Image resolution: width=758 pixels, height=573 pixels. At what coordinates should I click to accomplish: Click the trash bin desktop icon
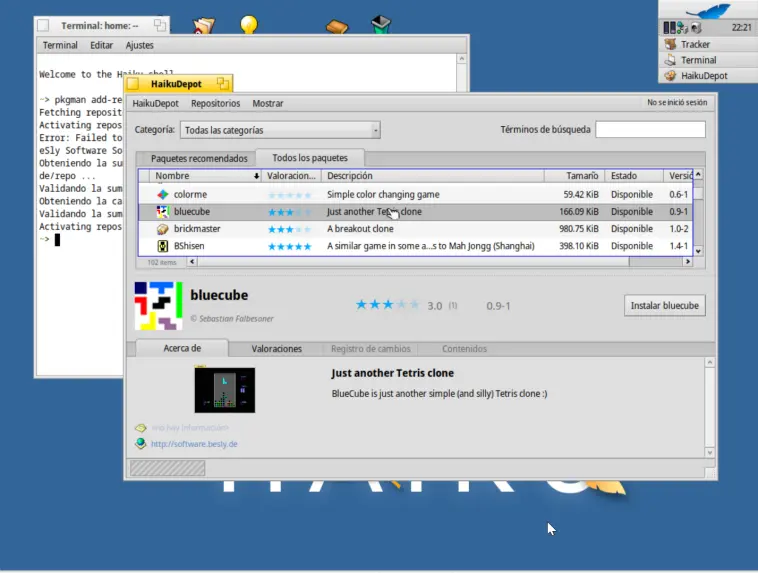tap(381, 25)
